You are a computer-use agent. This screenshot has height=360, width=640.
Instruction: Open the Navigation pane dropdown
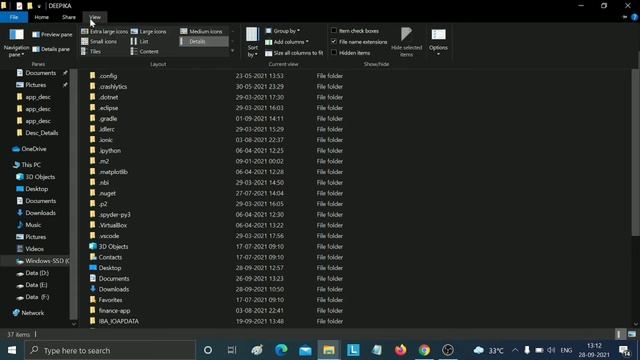[16, 43]
